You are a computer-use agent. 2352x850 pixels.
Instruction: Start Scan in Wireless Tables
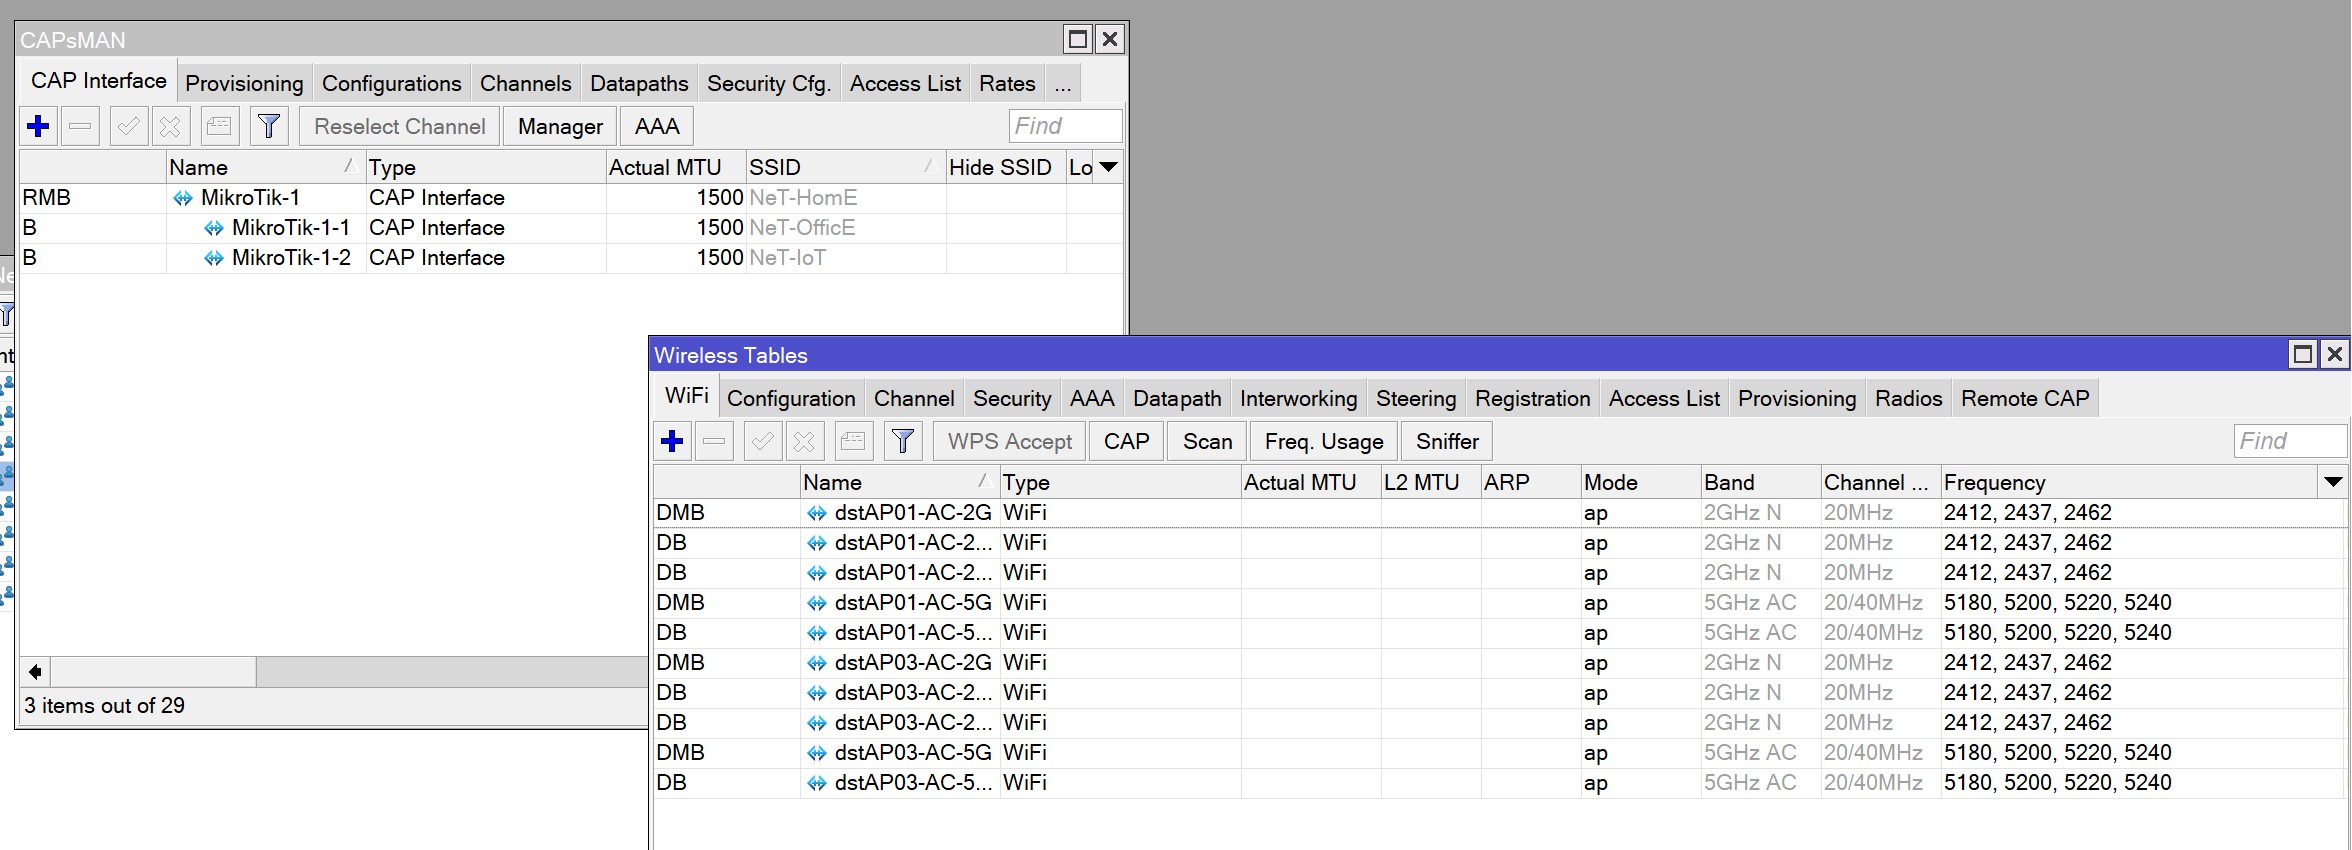1207,441
